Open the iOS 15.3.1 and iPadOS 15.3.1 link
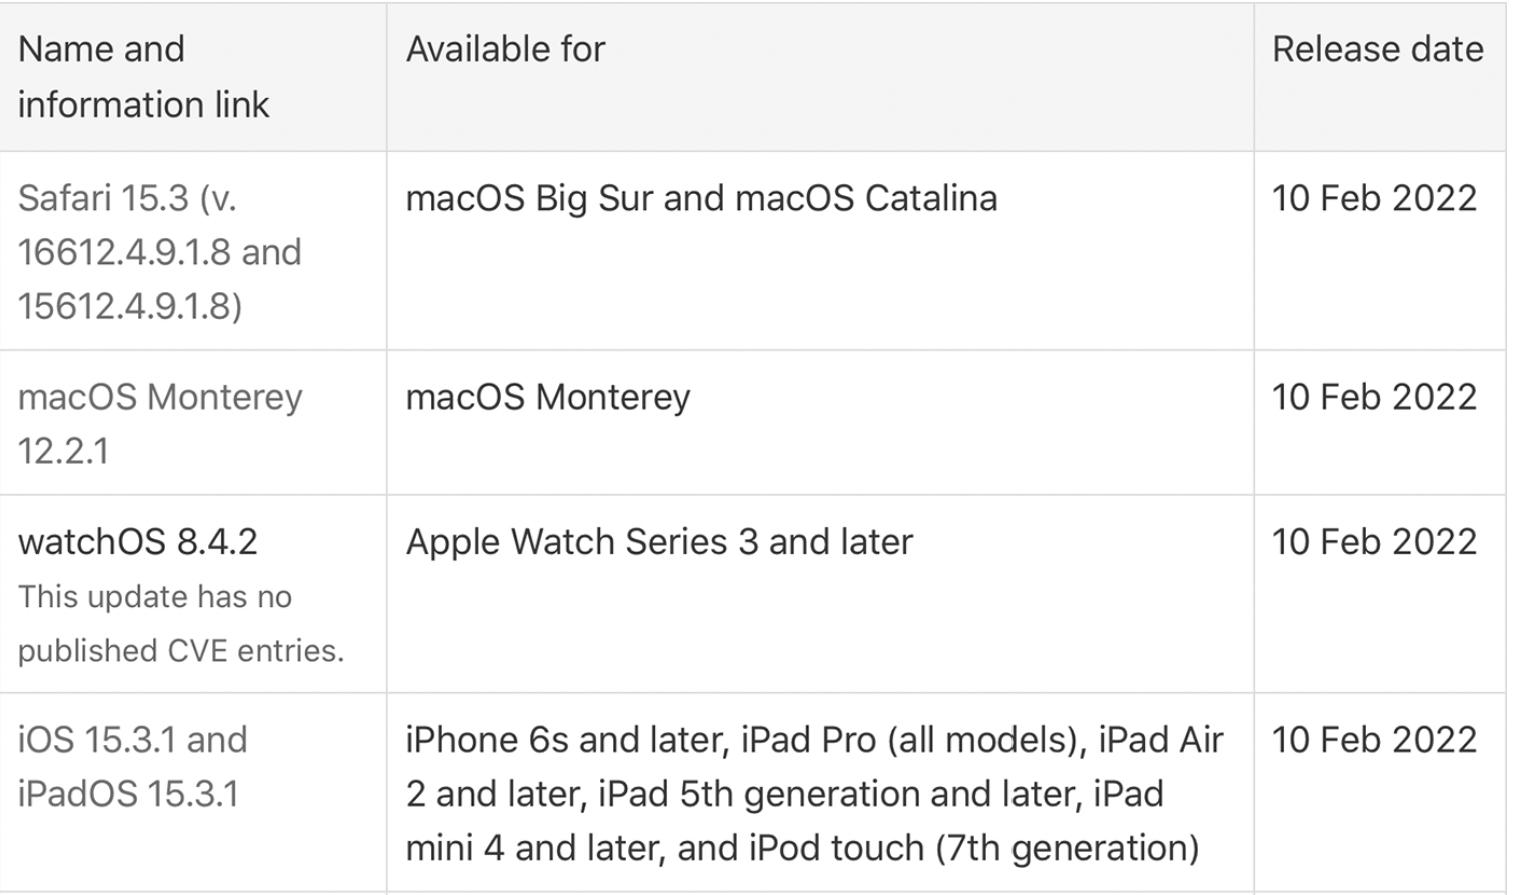Screen dimensions: 1518x895 [132, 741]
